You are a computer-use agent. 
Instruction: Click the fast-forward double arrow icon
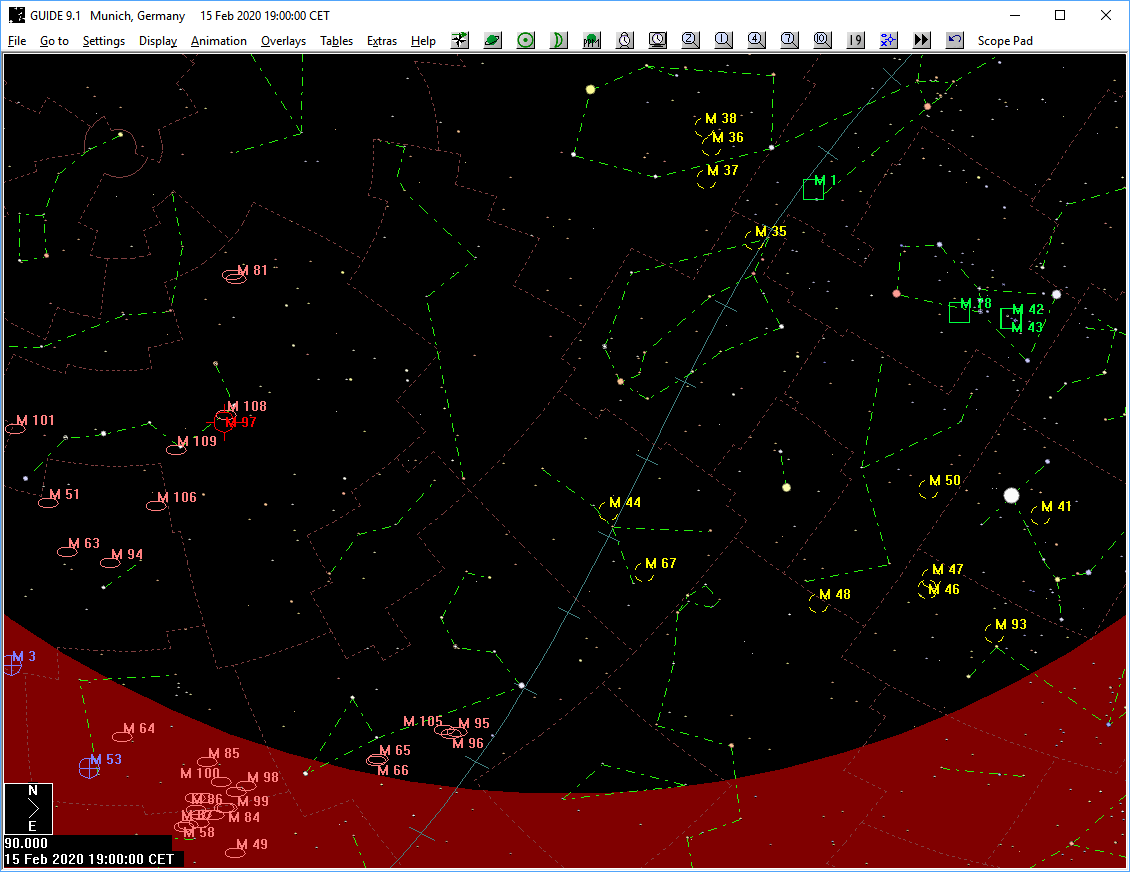[921, 40]
